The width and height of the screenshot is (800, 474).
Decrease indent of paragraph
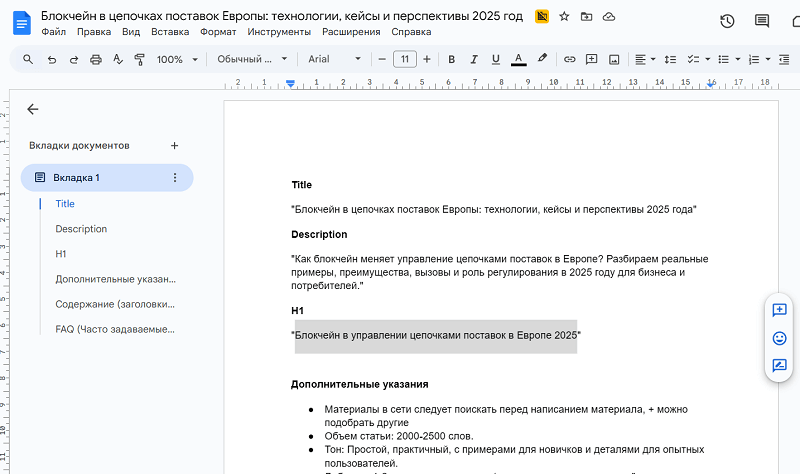[784, 59]
